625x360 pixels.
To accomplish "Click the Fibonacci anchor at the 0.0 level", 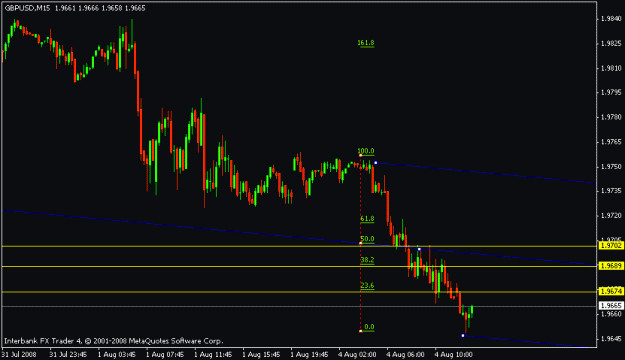I will pos(360,331).
